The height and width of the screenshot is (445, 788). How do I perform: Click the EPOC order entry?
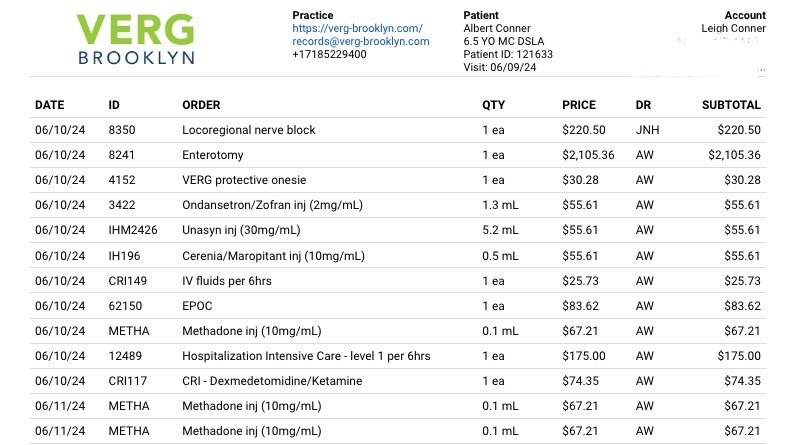coord(198,306)
